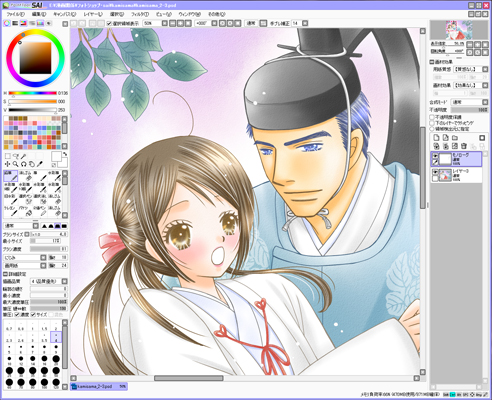The width and height of the screenshot is (492, 400).
Task: Open the レイヤー menu
Action: (x=93, y=14)
